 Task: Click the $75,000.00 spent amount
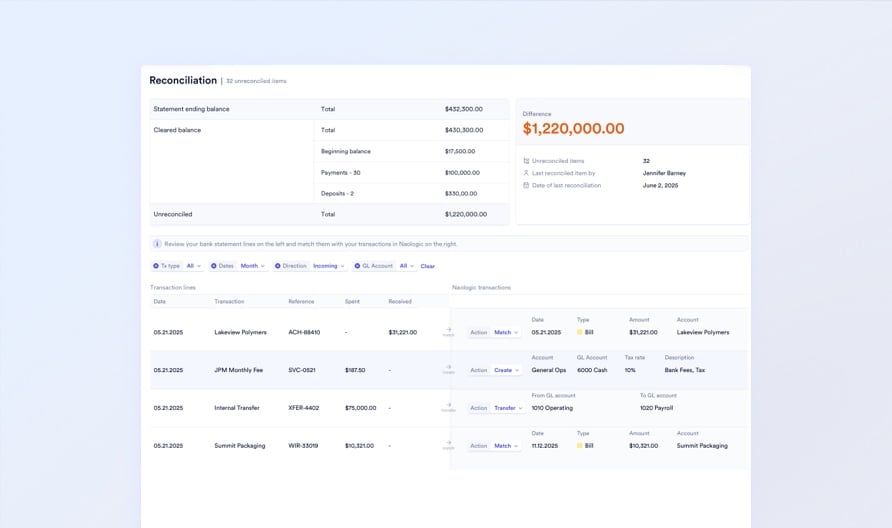tap(361, 408)
